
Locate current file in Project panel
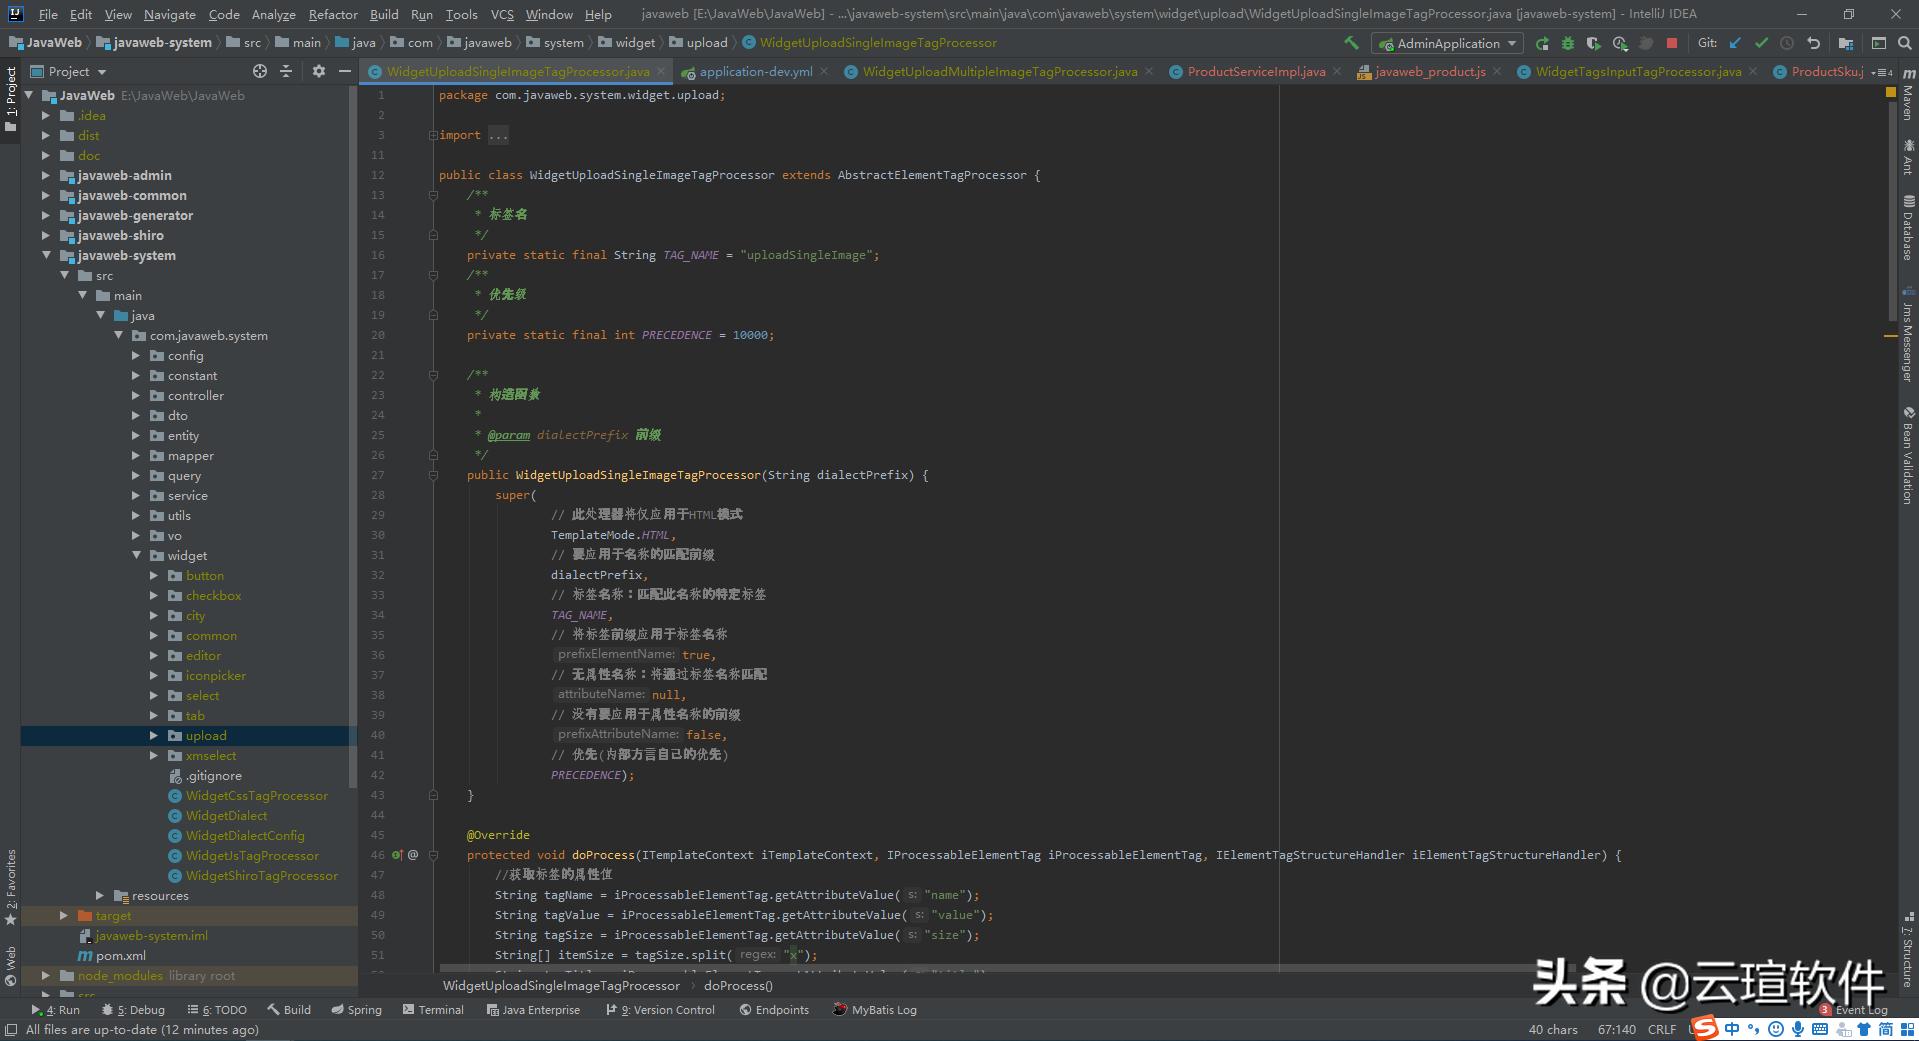pos(260,71)
